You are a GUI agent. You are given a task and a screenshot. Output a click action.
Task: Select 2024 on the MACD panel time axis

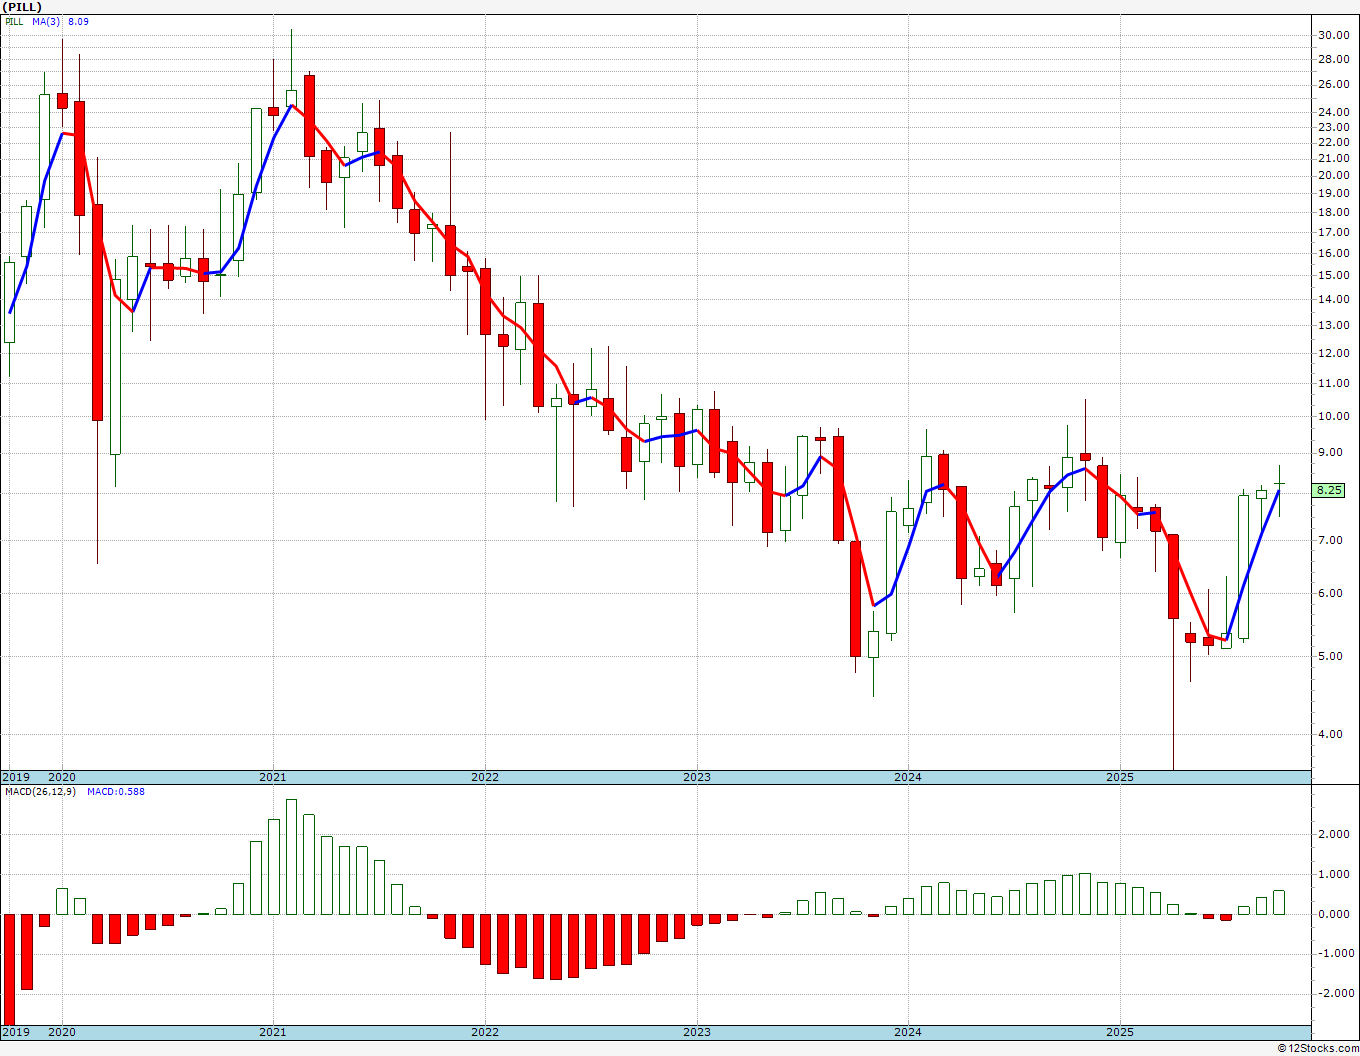[908, 1032]
